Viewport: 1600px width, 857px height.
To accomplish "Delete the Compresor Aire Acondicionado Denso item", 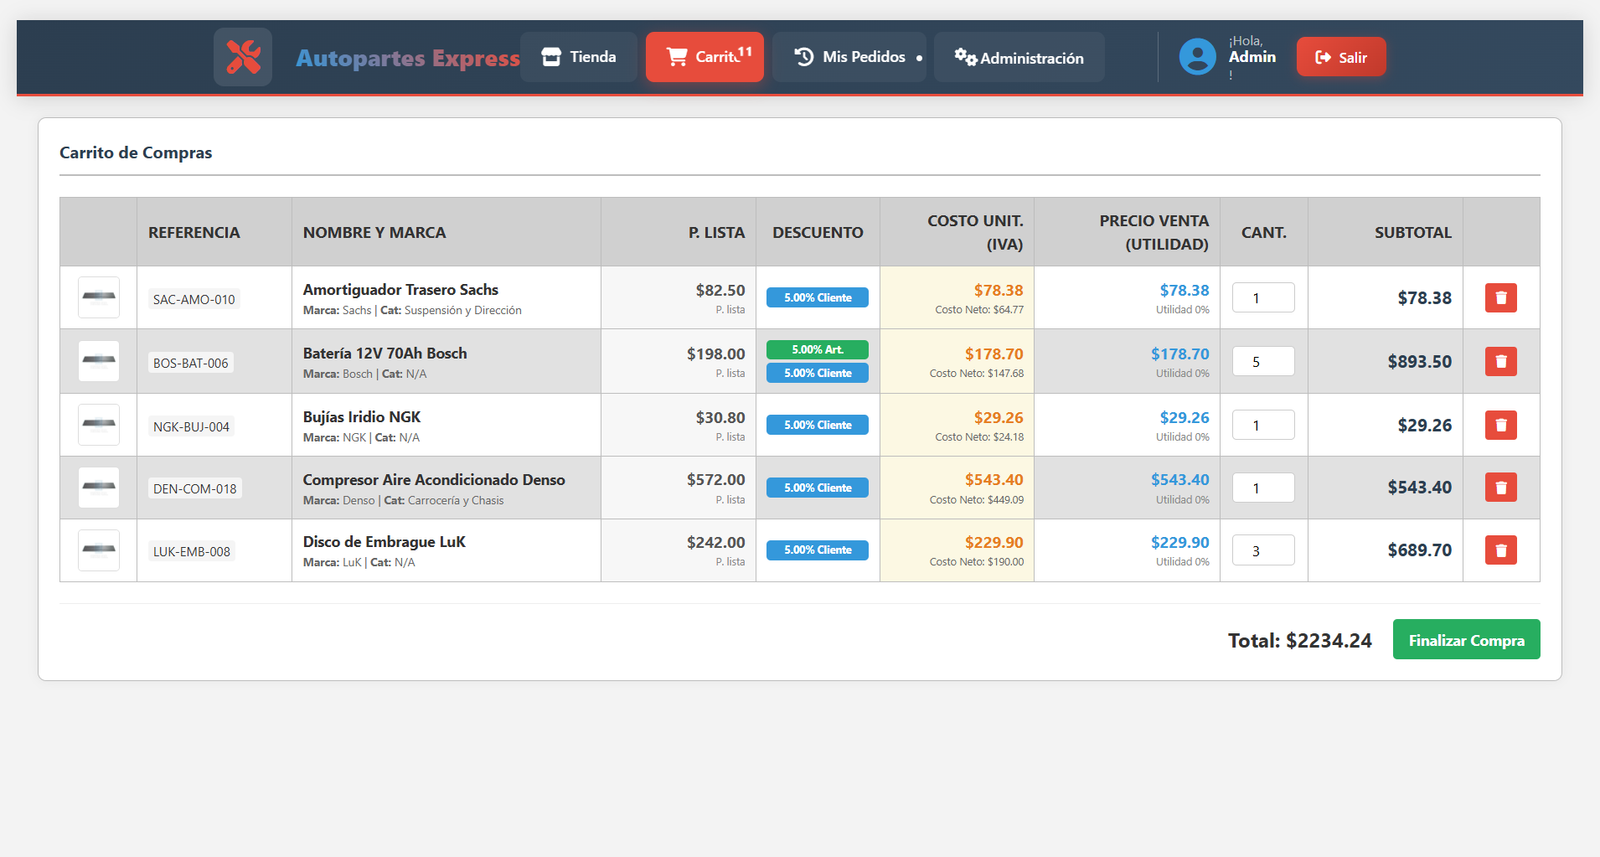I will point(1500,487).
